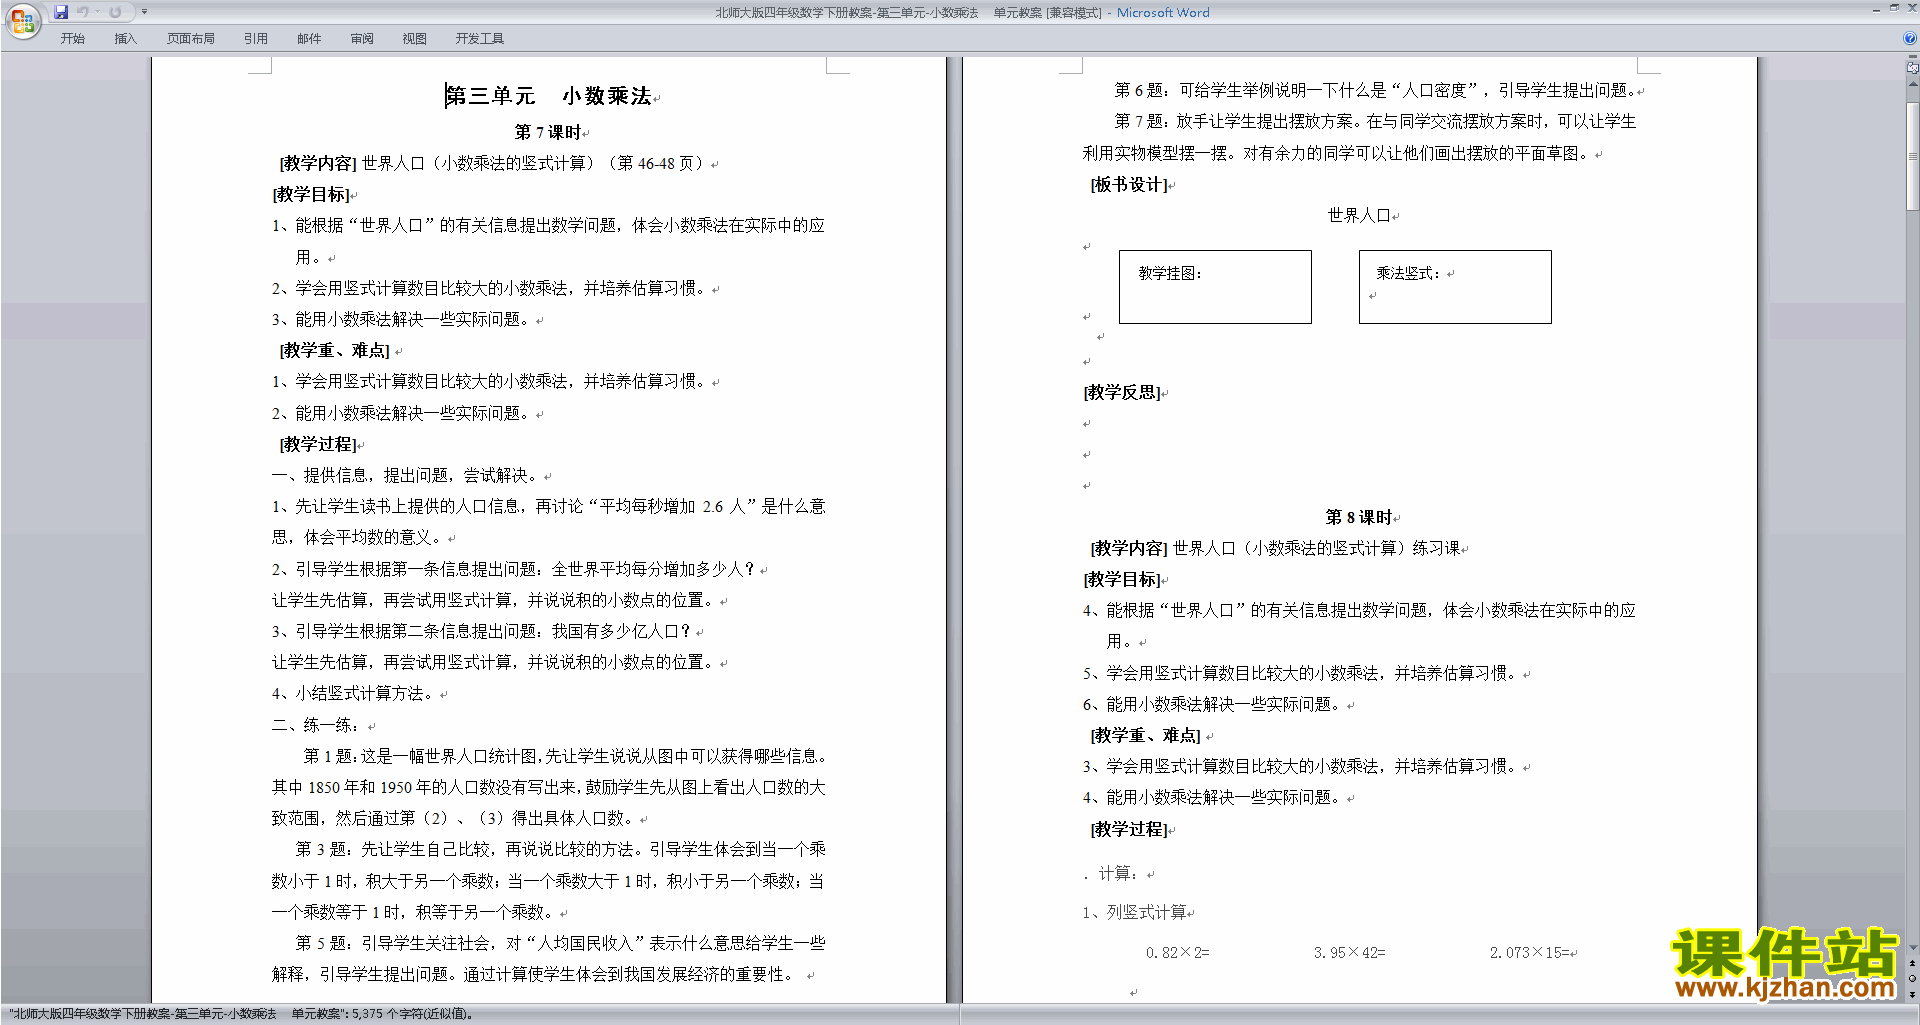Viewport: 1920px width, 1025px height.
Task: Open the 审阅 ribbon tab
Action: 362,39
